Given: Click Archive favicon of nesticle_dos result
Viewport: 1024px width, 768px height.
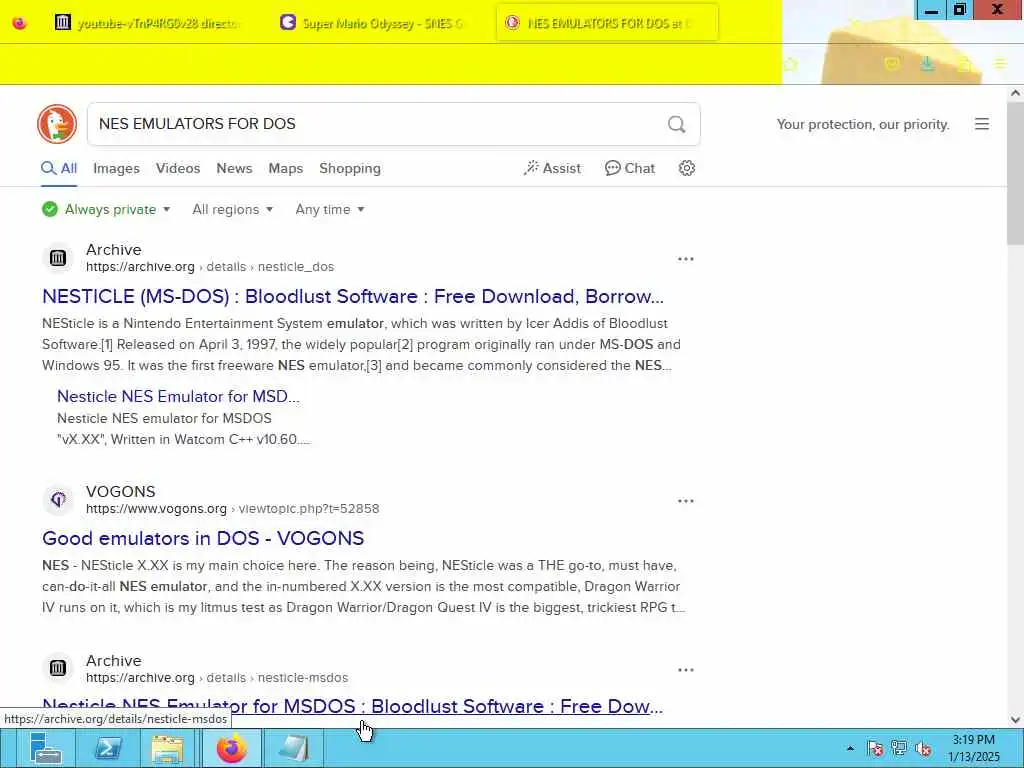Looking at the screenshot, I should coord(58,258).
